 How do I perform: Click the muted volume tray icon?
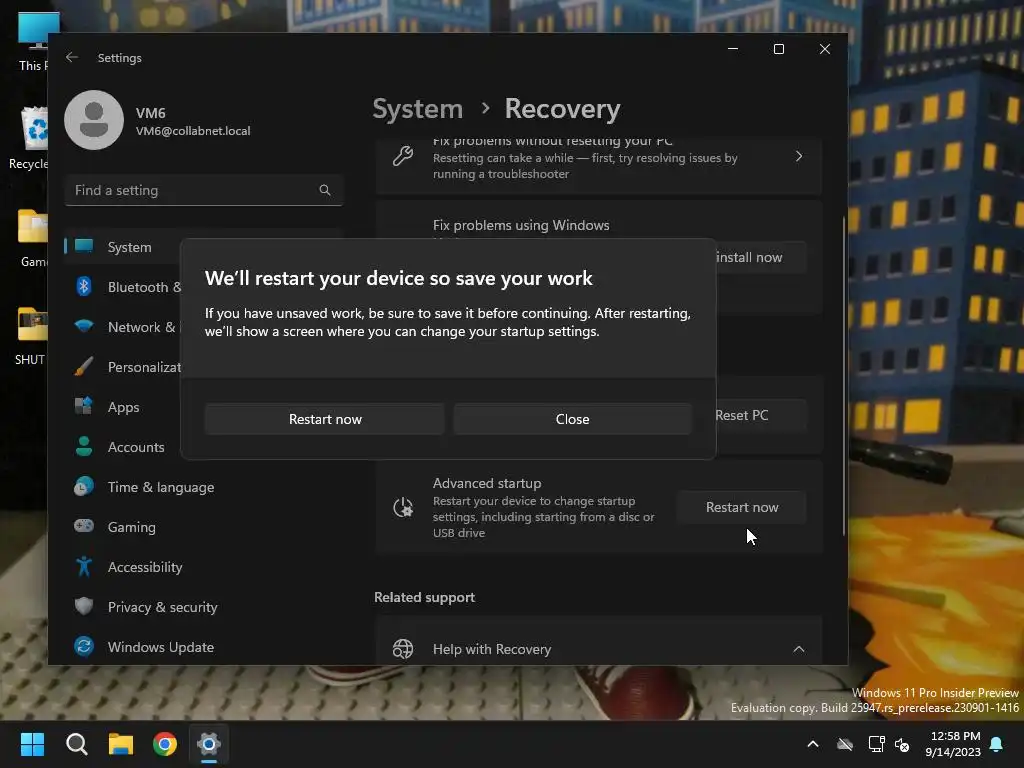click(902, 744)
